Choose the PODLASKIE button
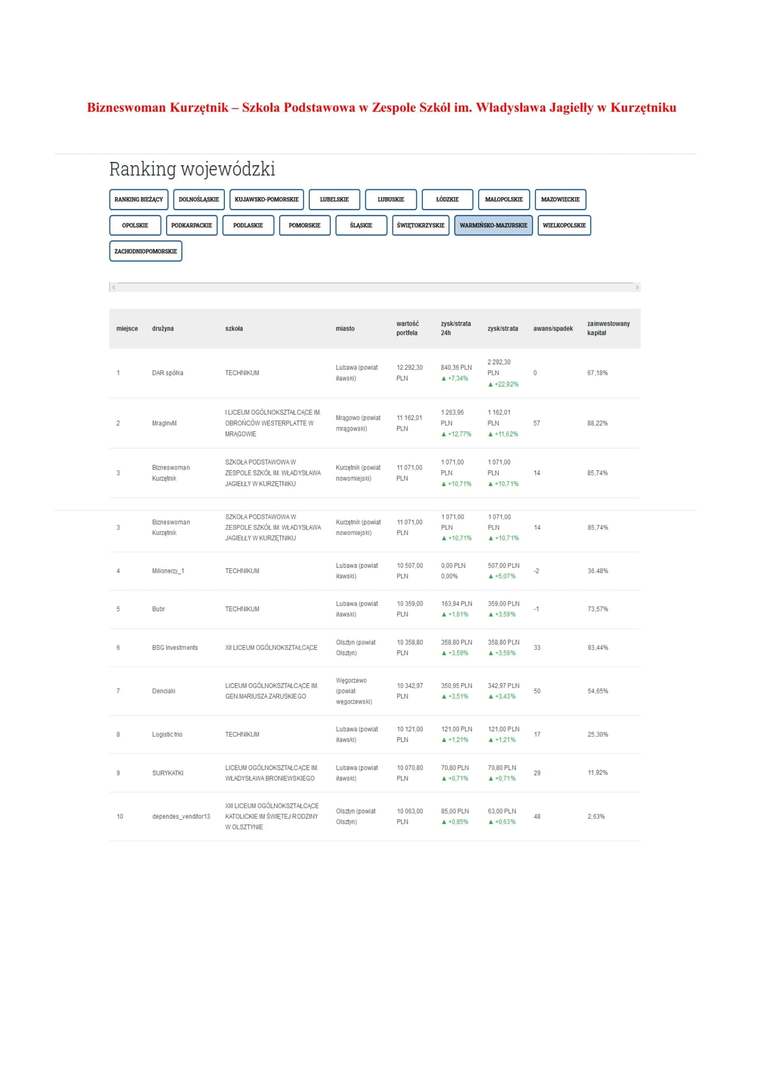Screen dimensions: 764x1080 pyautogui.click(x=248, y=225)
